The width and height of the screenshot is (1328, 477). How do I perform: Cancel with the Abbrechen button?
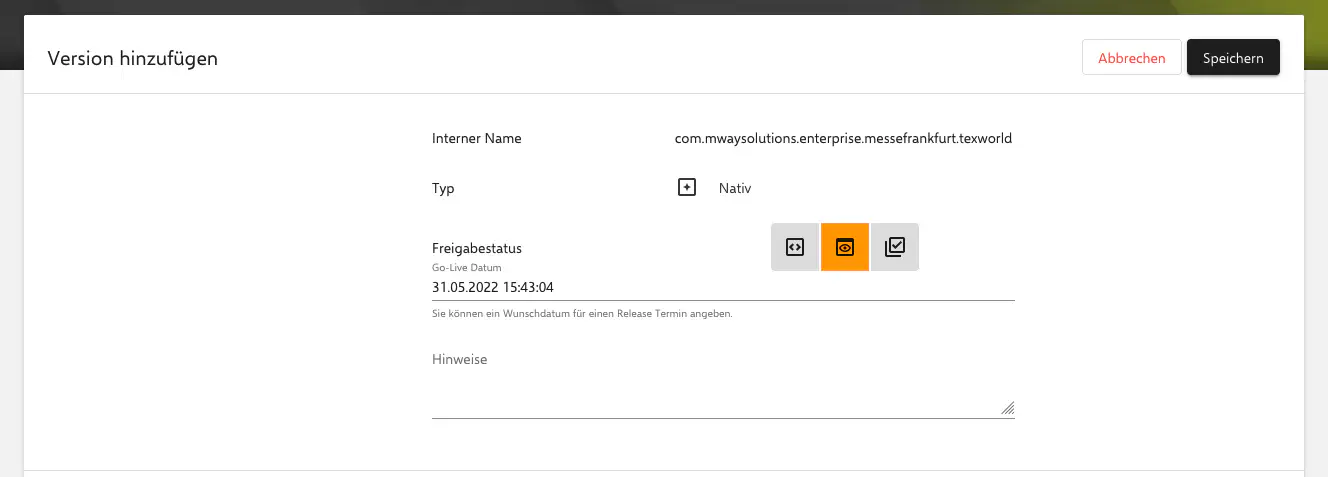(x=1132, y=58)
